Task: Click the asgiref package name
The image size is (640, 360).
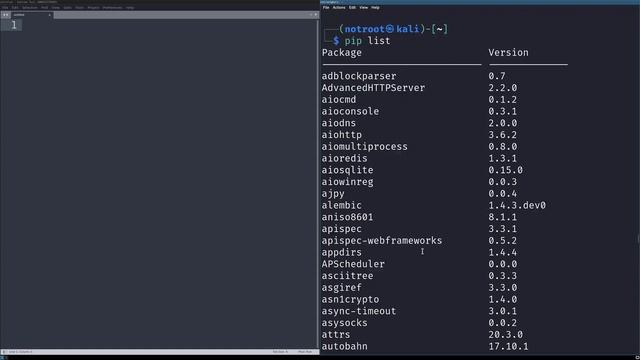Action: (342, 288)
